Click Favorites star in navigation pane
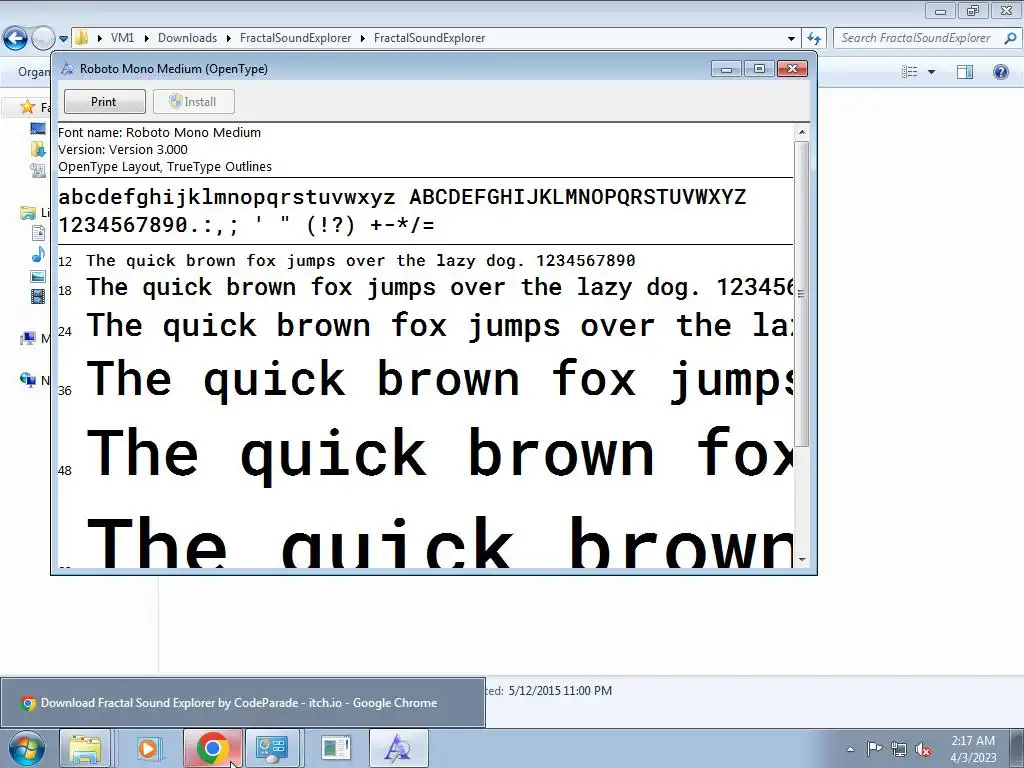The image size is (1024, 768). [27, 106]
